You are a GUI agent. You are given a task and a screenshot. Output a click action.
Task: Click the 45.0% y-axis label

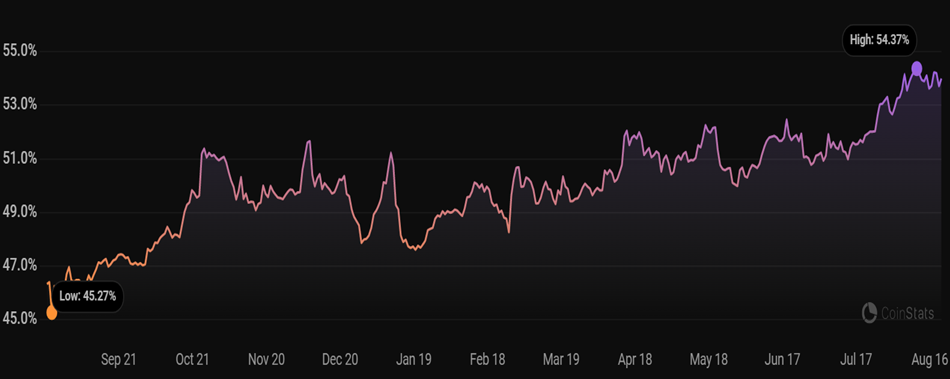pyautogui.click(x=20, y=319)
